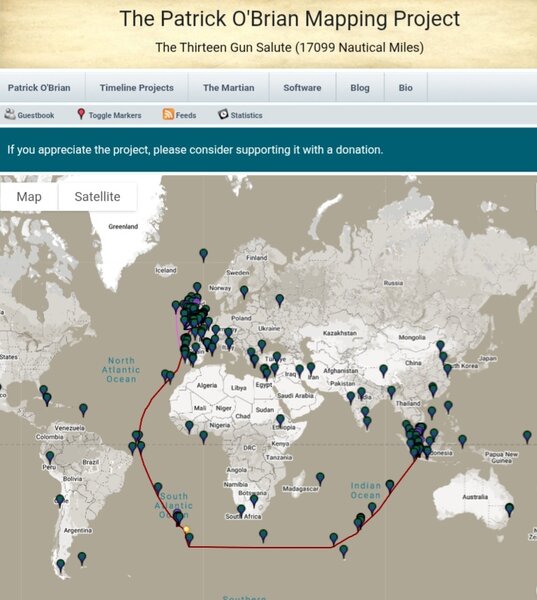Open the orange RSS Feeds icon

(x=168, y=114)
